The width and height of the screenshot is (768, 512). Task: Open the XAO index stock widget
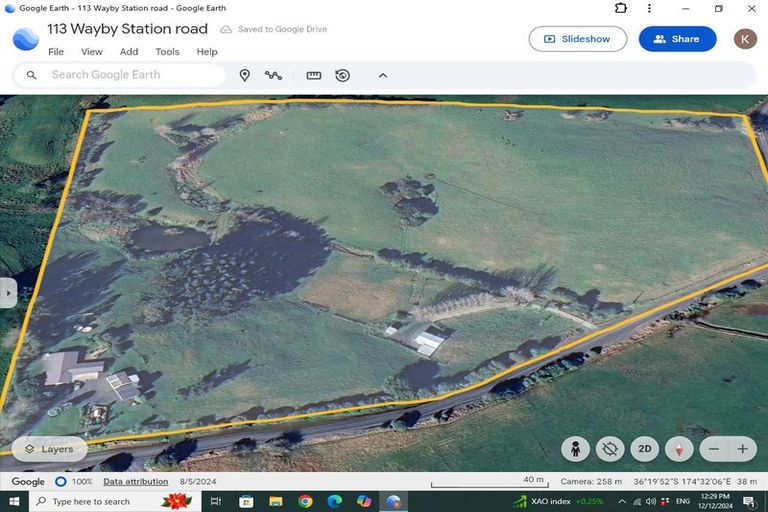558,502
